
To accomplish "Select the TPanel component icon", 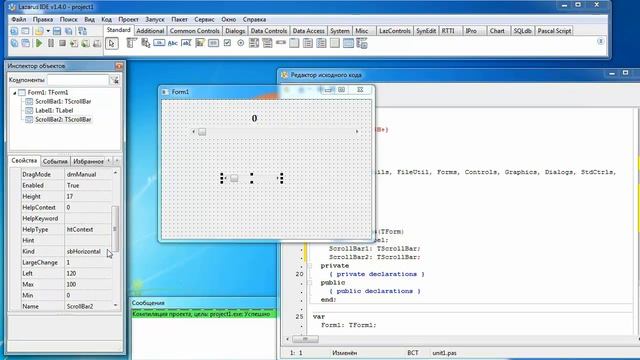I will (335, 43).
